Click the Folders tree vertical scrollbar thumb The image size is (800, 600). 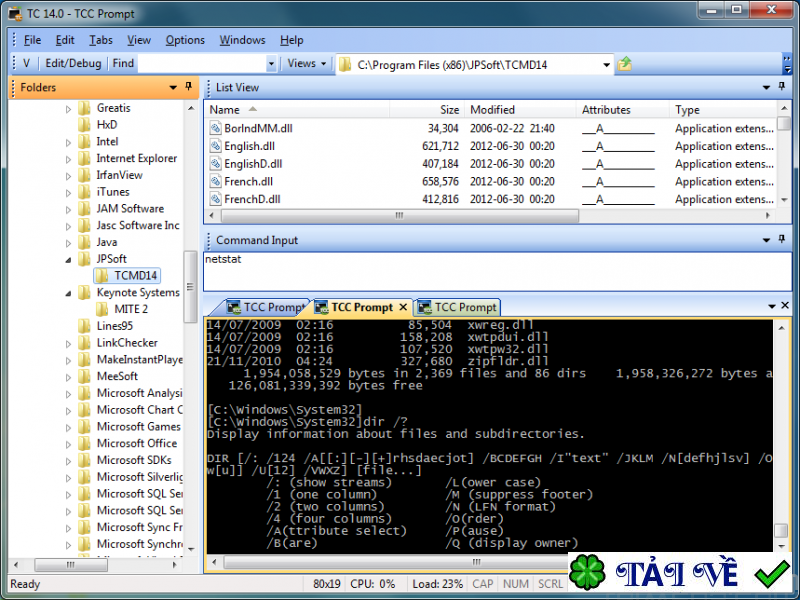pos(190,287)
